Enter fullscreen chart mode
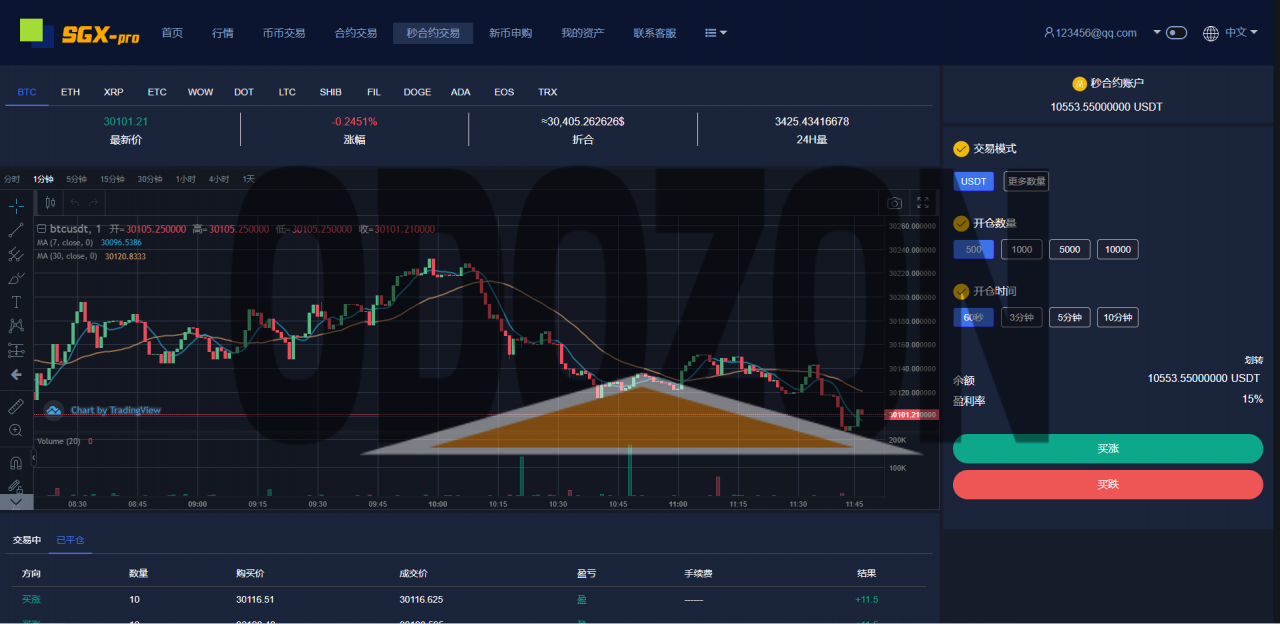The image size is (1280, 624). click(923, 203)
